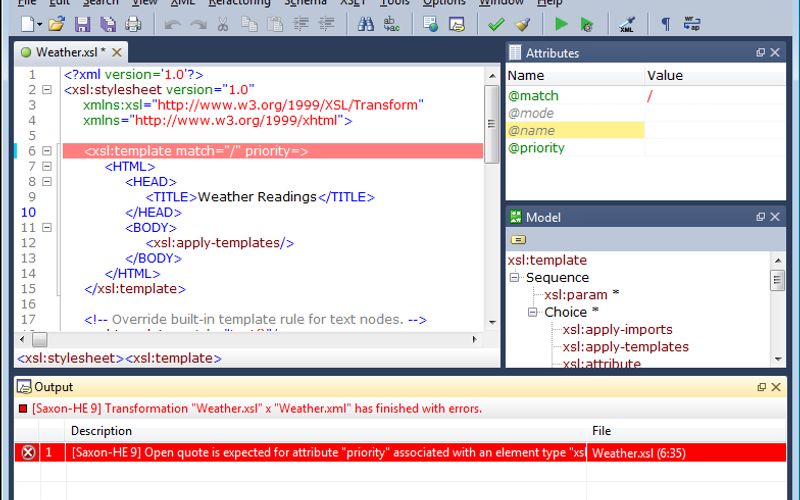This screenshot has width=800, height=500.
Task: Open the New document dropdown arrow
Action: 39,24
